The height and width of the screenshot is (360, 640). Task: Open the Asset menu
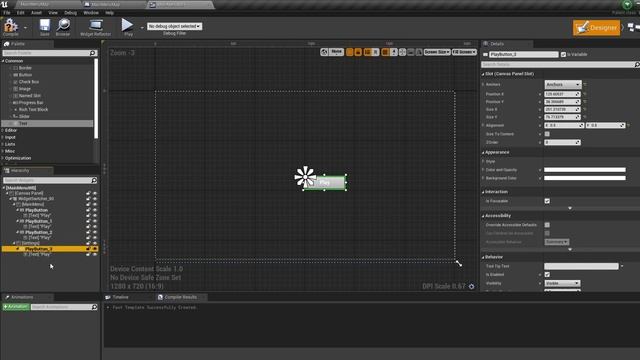pos(36,13)
